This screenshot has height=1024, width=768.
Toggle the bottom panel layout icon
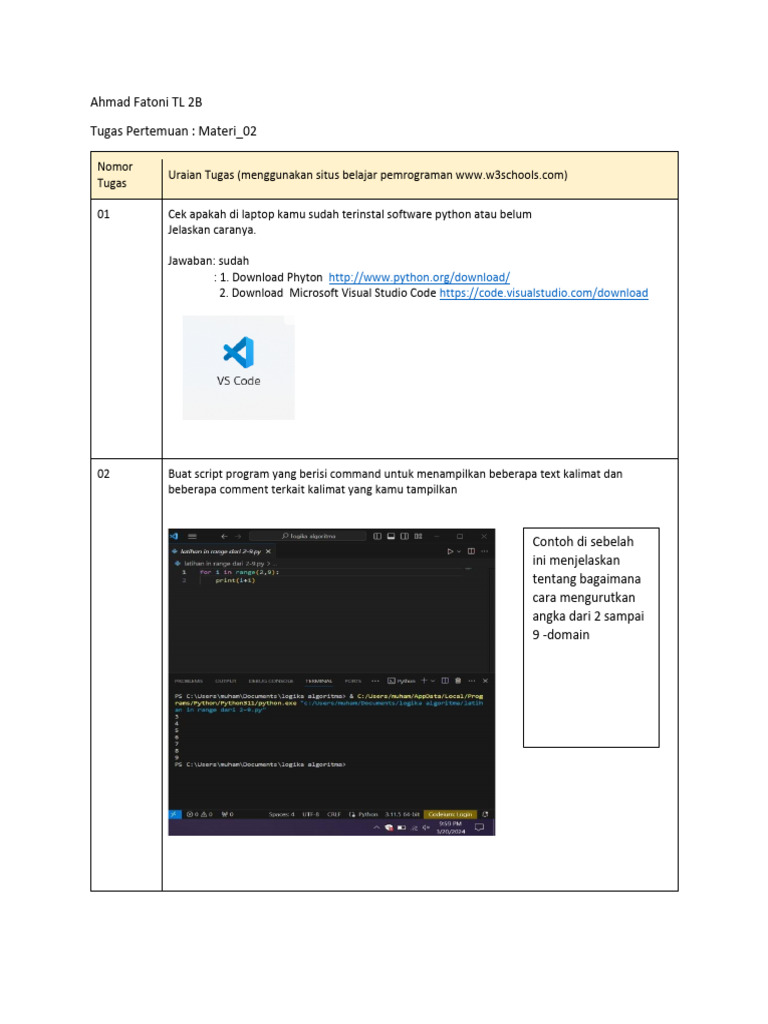(391, 536)
